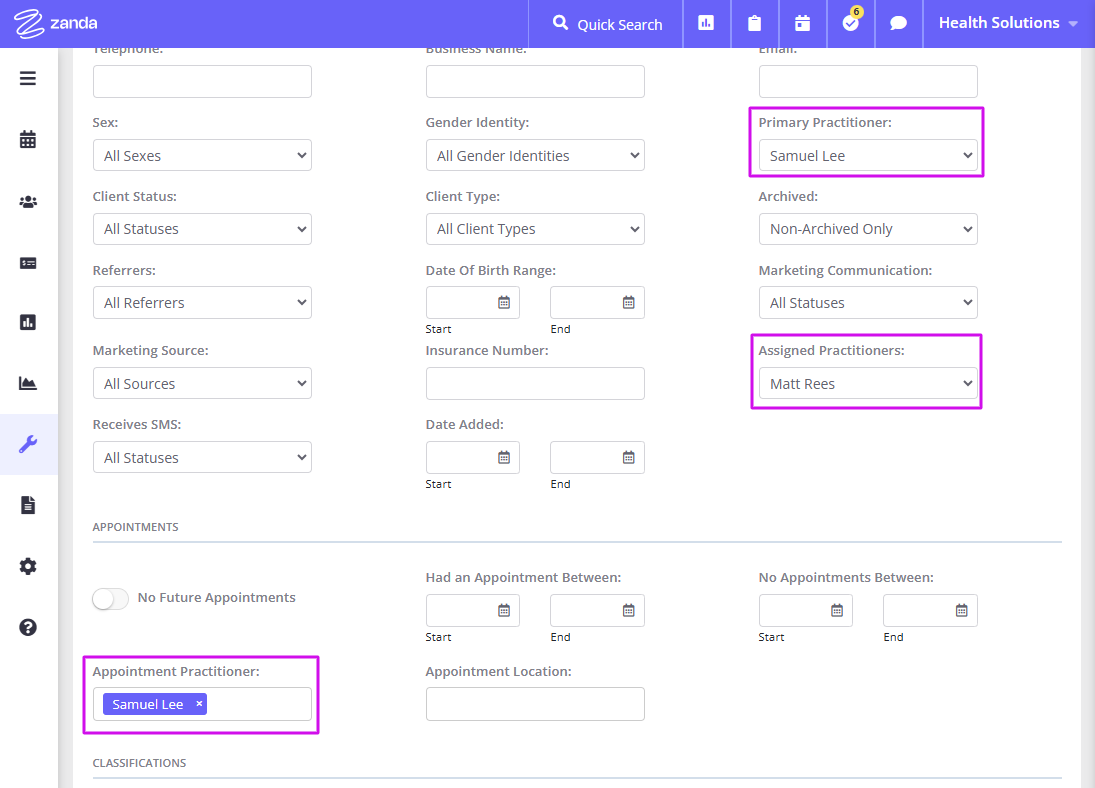The height and width of the screenshot is (788, 1095).
Task: Open the Date Added start date picker
Action: [x=506, y=457]
